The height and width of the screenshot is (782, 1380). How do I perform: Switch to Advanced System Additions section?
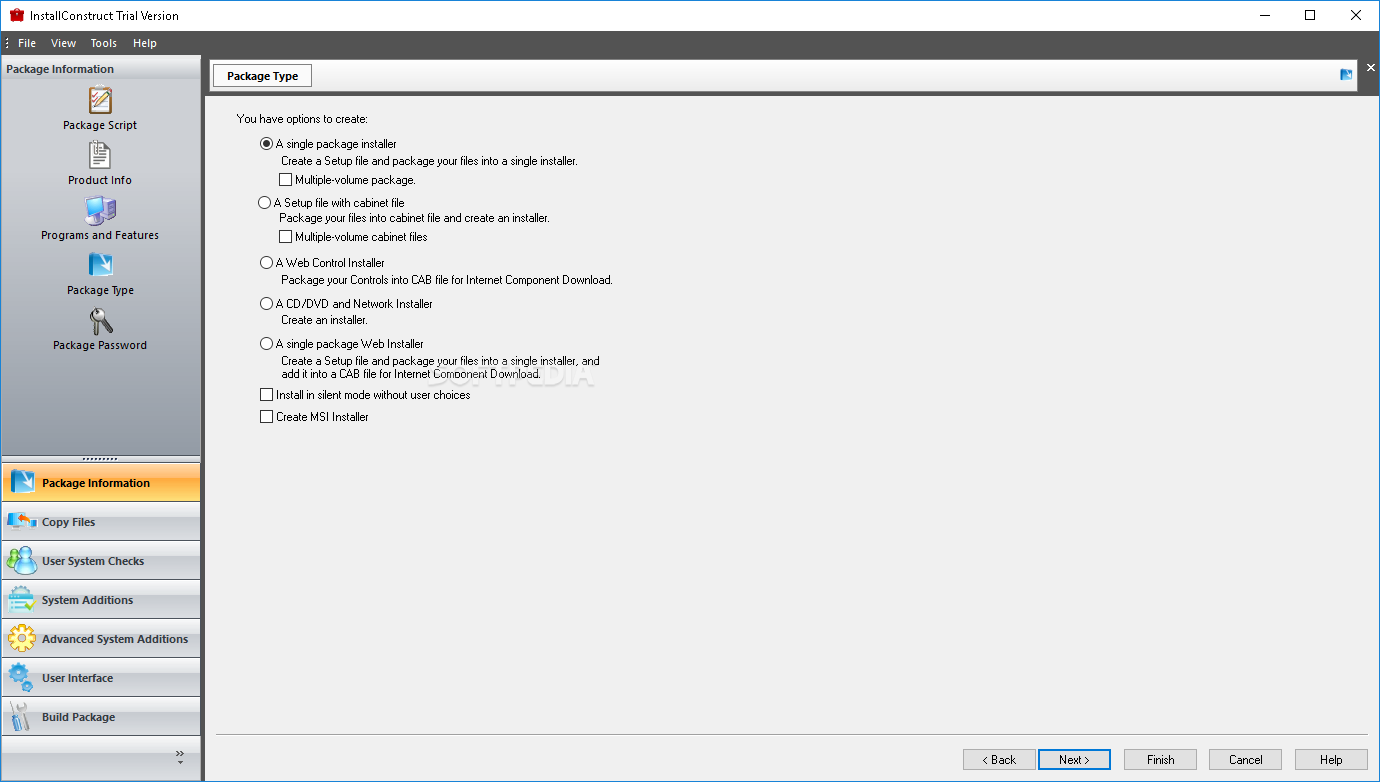click(101, 638)
